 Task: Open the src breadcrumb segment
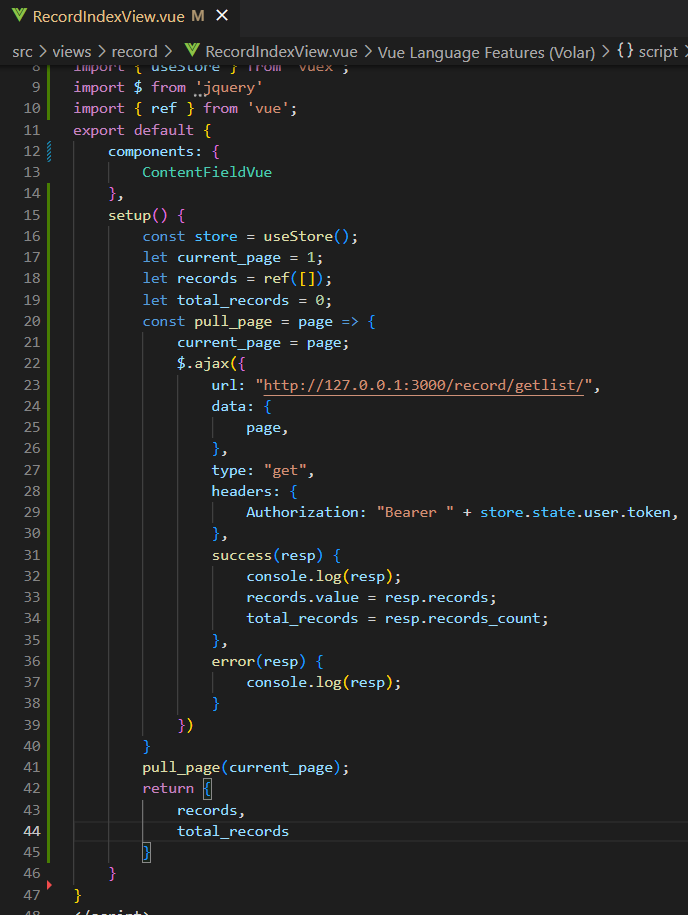(x=22, y=52)
